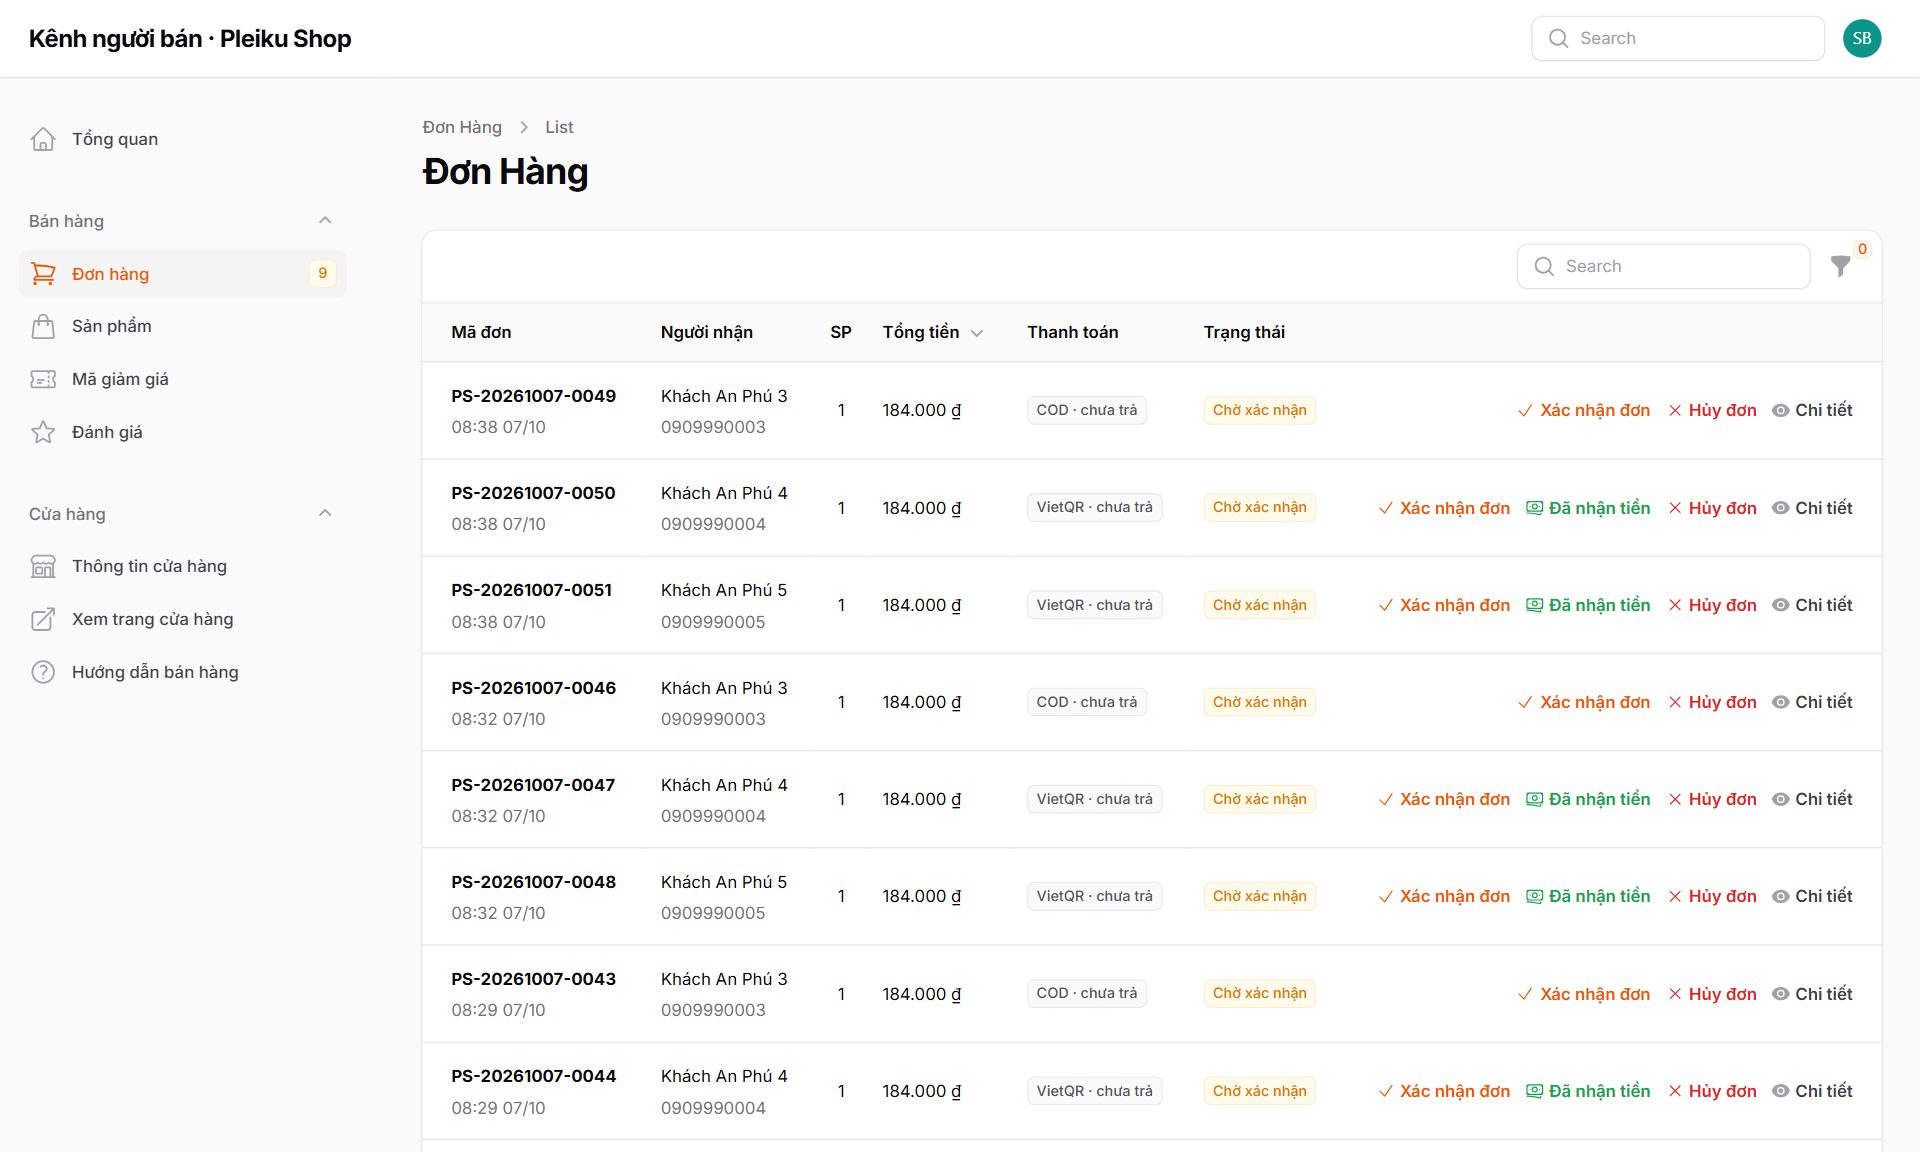Click the Sản phẩm bag icon
This screenshot has width=1920, height=1152.
(x=43, y=326)
